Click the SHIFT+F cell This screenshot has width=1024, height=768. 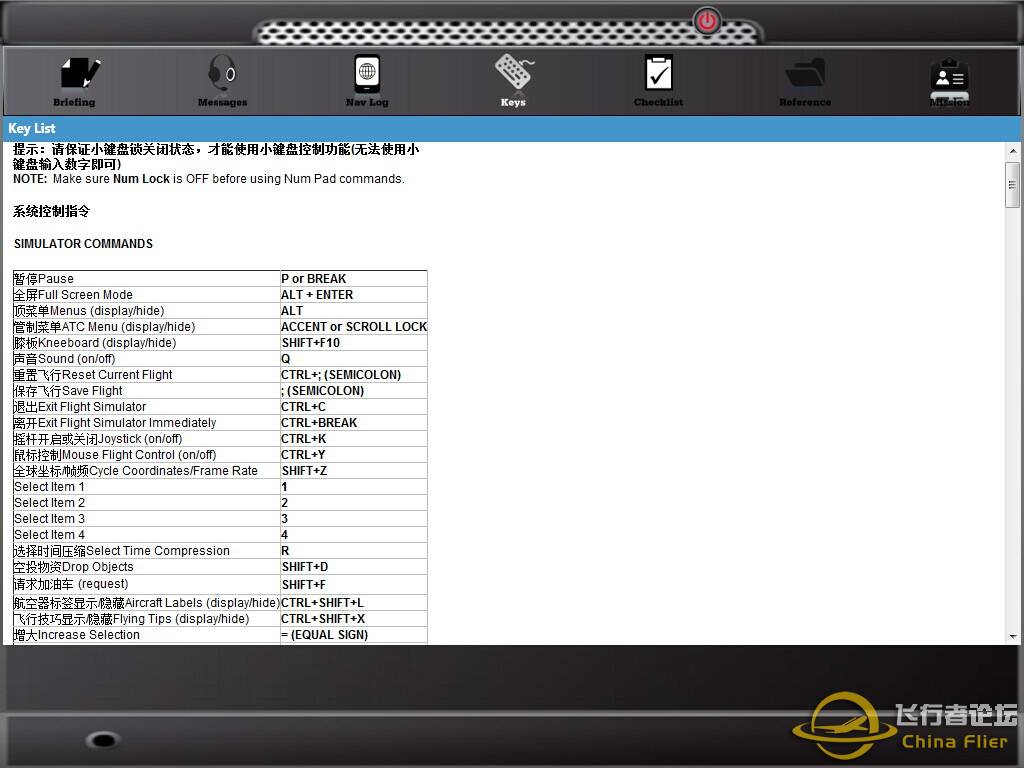[354, 584]
